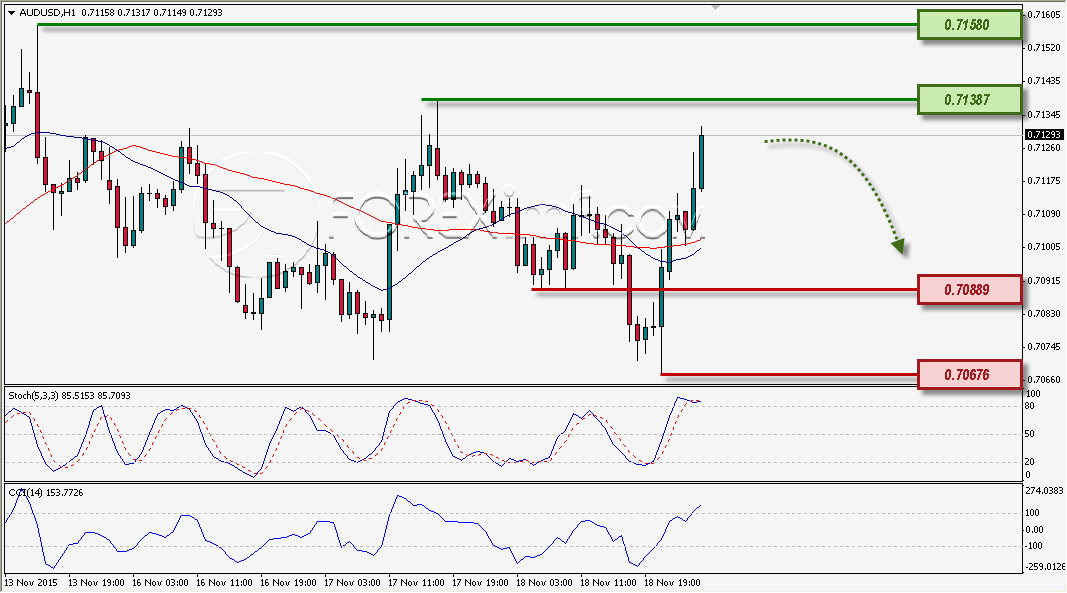Click 0.71005 on the price axis
1067x593 pixels.
pyautogui.click(x=1044, y=247)
